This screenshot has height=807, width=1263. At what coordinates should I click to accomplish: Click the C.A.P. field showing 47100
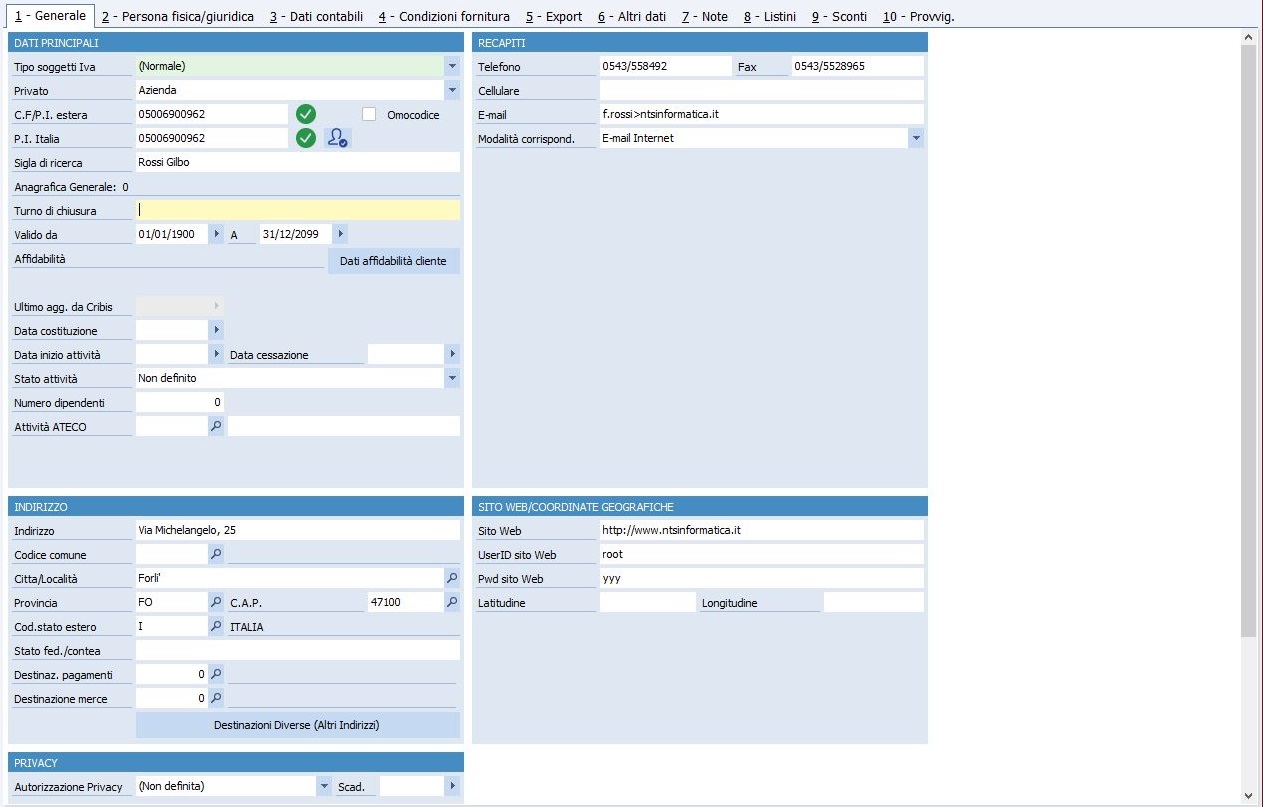click(x=406, y=602)
